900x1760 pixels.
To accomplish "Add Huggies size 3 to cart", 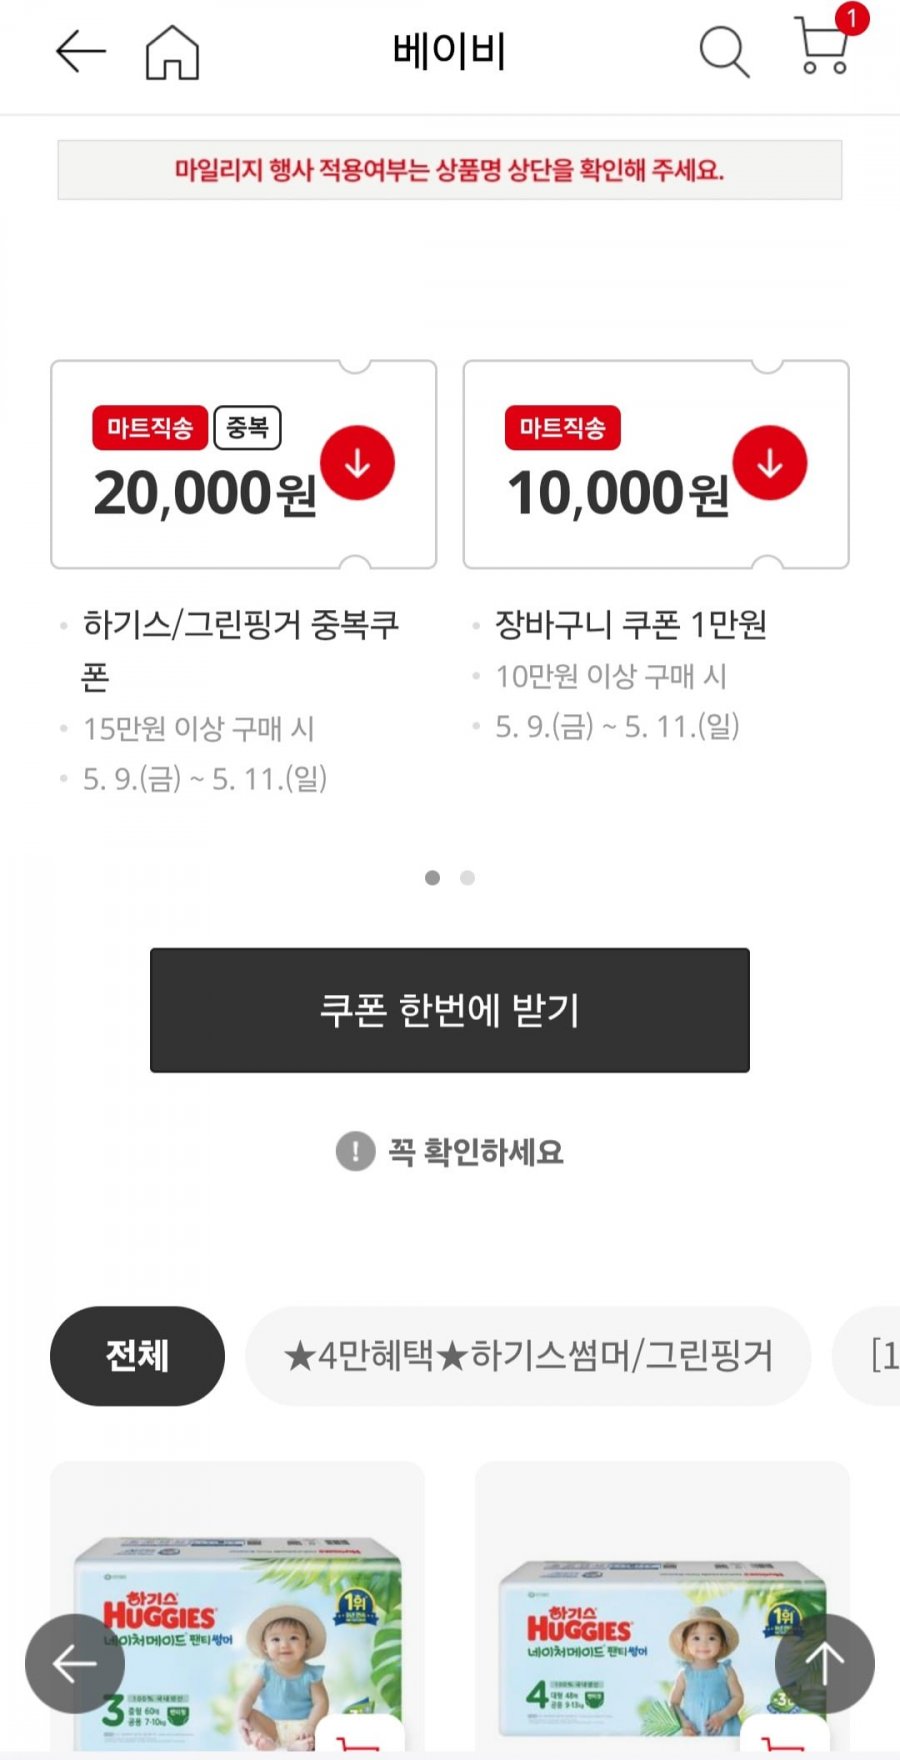I will pyautogui.click(x=360, y=1738).
